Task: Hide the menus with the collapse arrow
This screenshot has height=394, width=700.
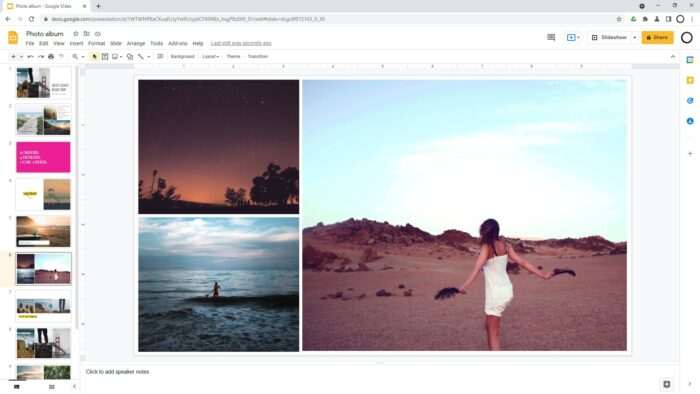Action: (673, 57)
